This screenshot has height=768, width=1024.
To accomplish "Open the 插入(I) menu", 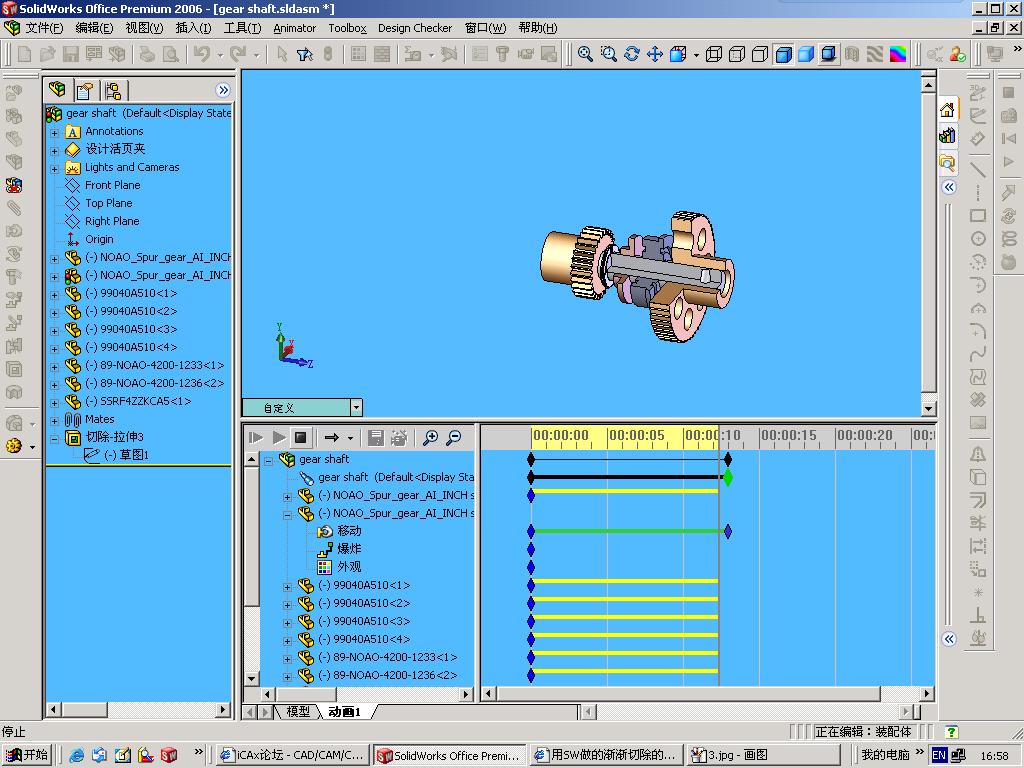I will coord(193,27).
